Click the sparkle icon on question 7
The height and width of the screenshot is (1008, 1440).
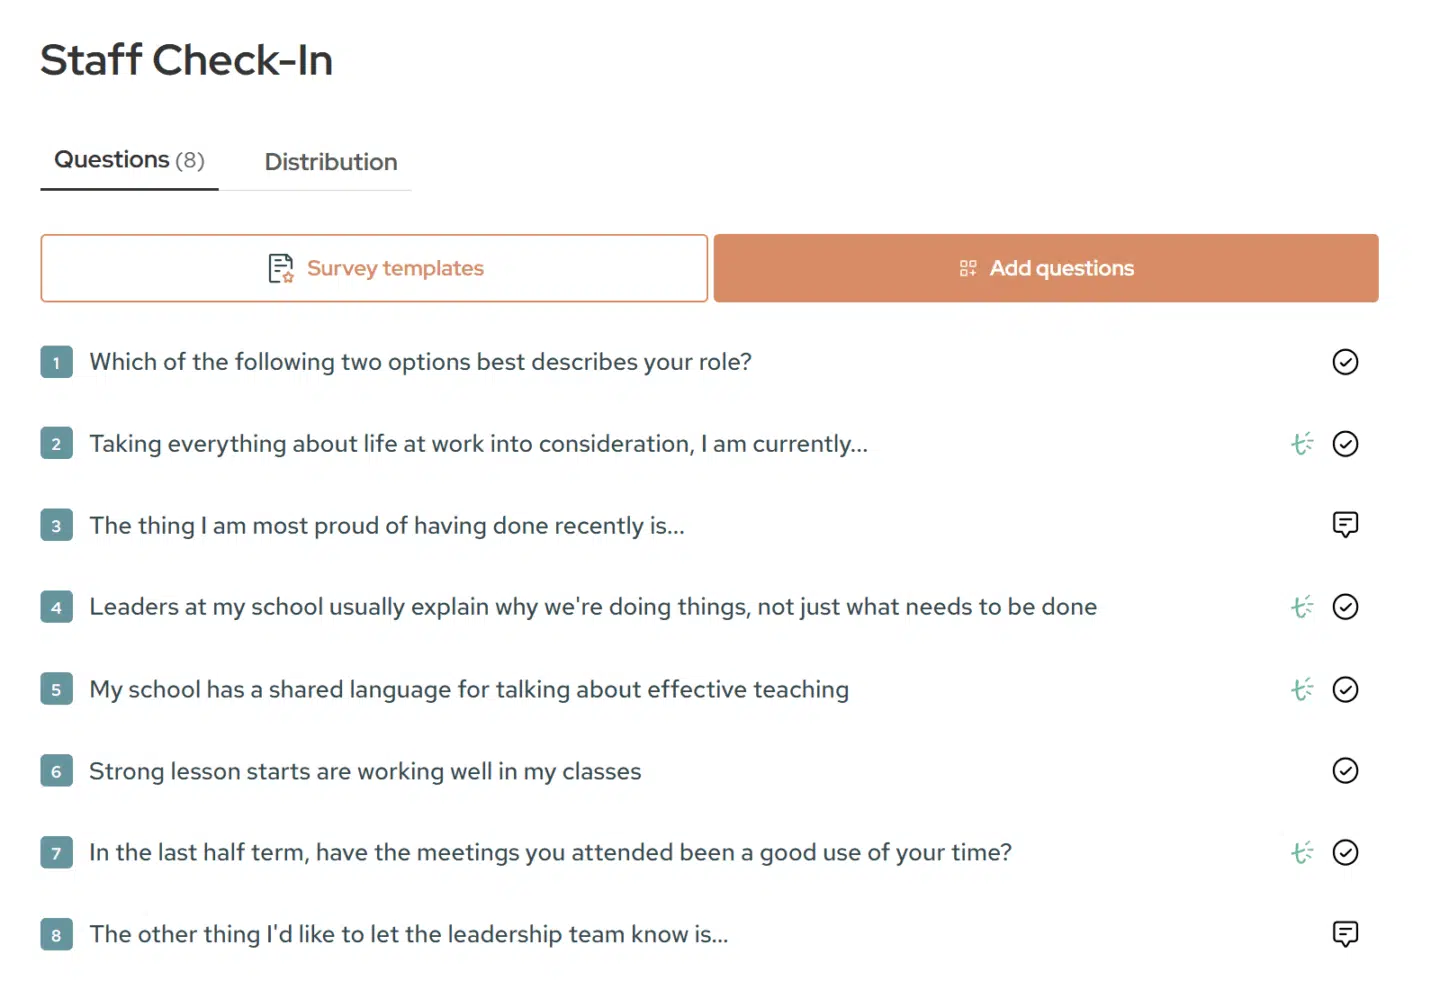pyautogui.click(x=1301, y=853)
